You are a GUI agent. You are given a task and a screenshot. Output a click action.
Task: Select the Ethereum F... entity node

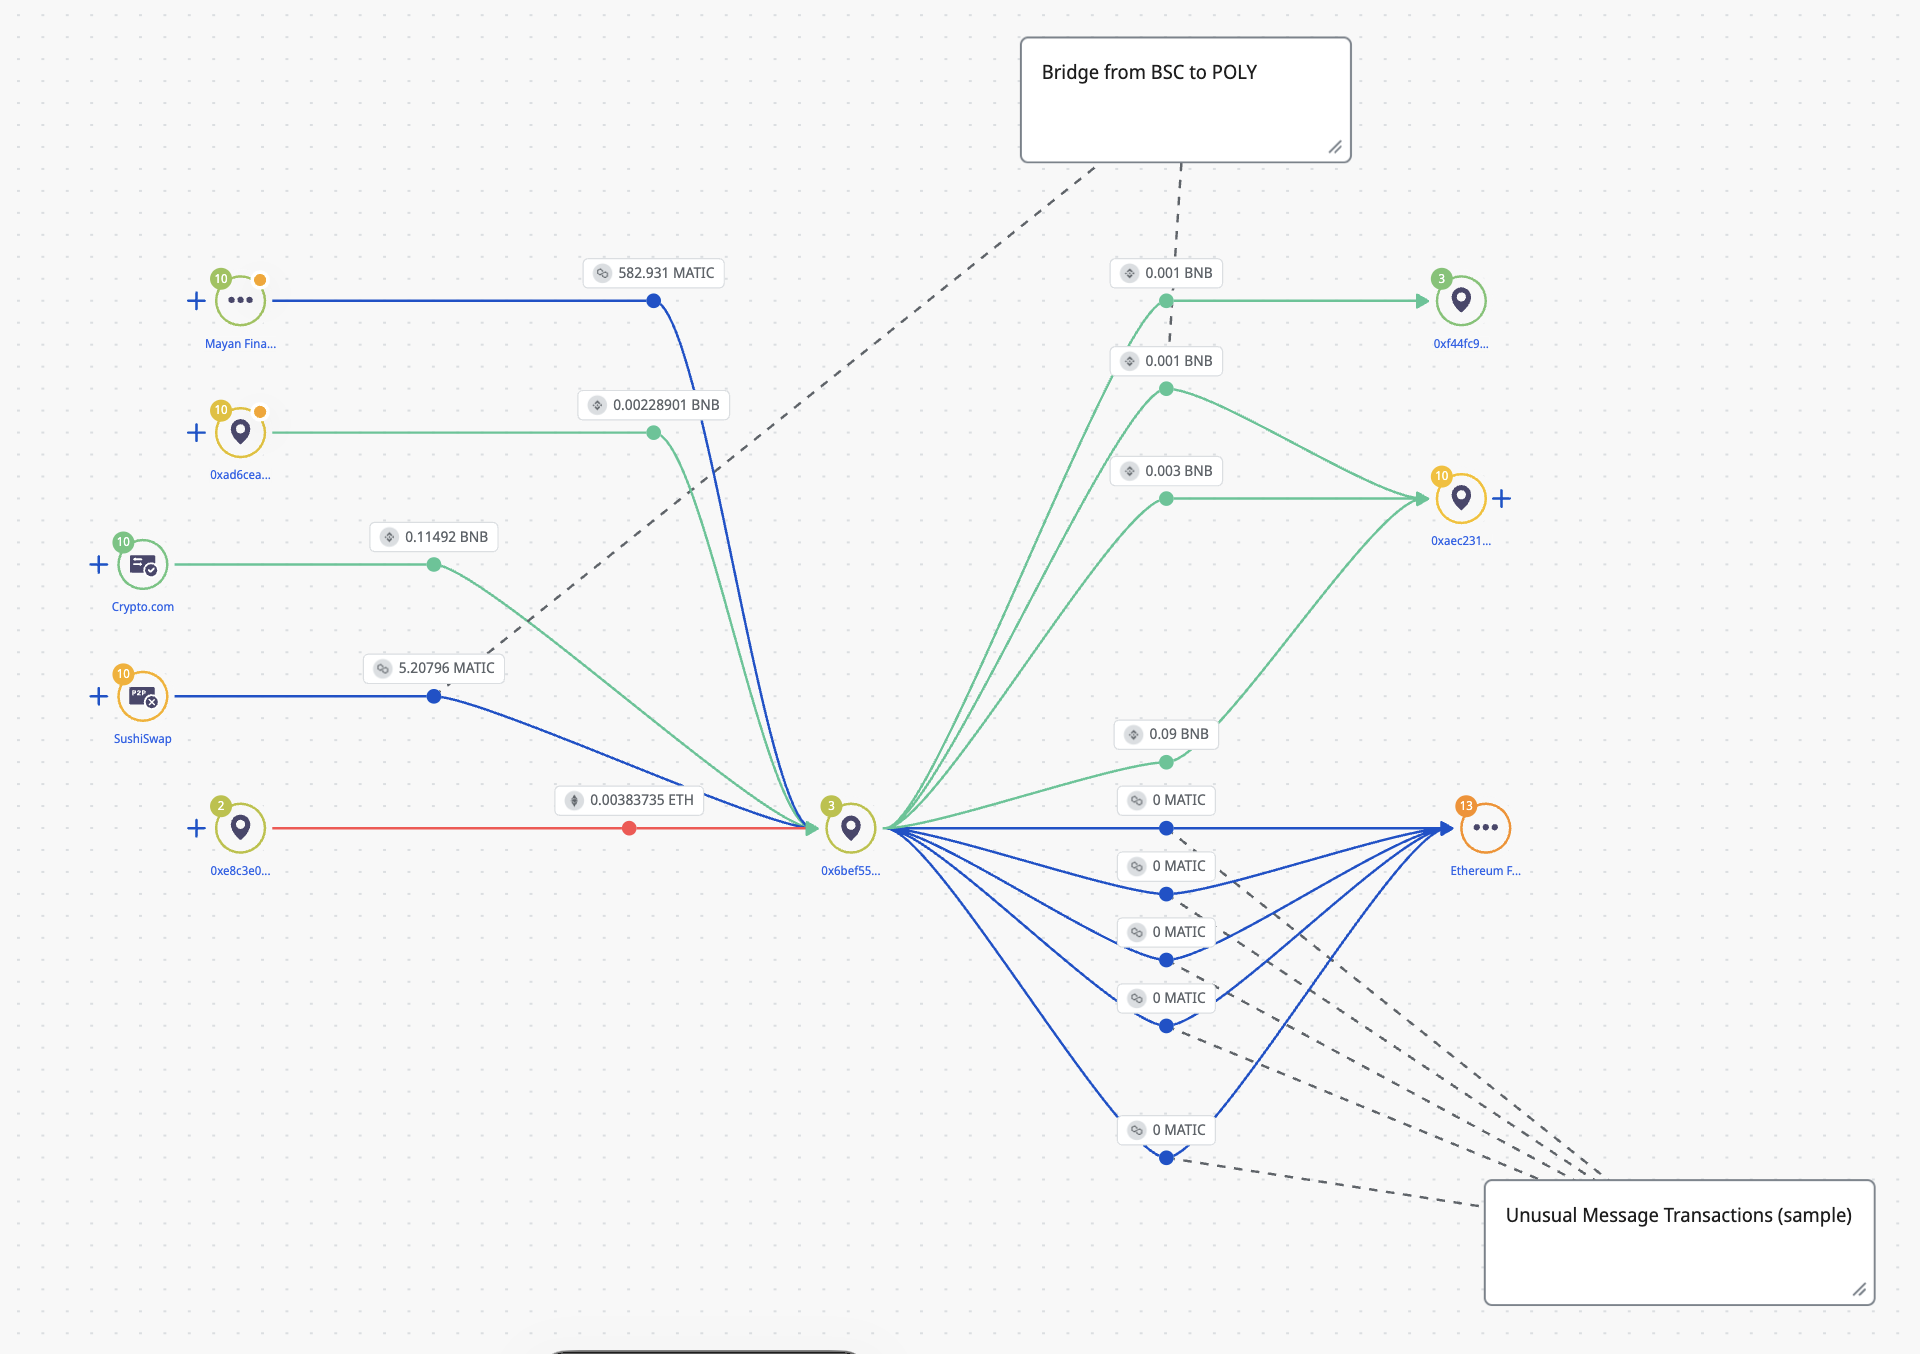click(x=1484, y=828)
